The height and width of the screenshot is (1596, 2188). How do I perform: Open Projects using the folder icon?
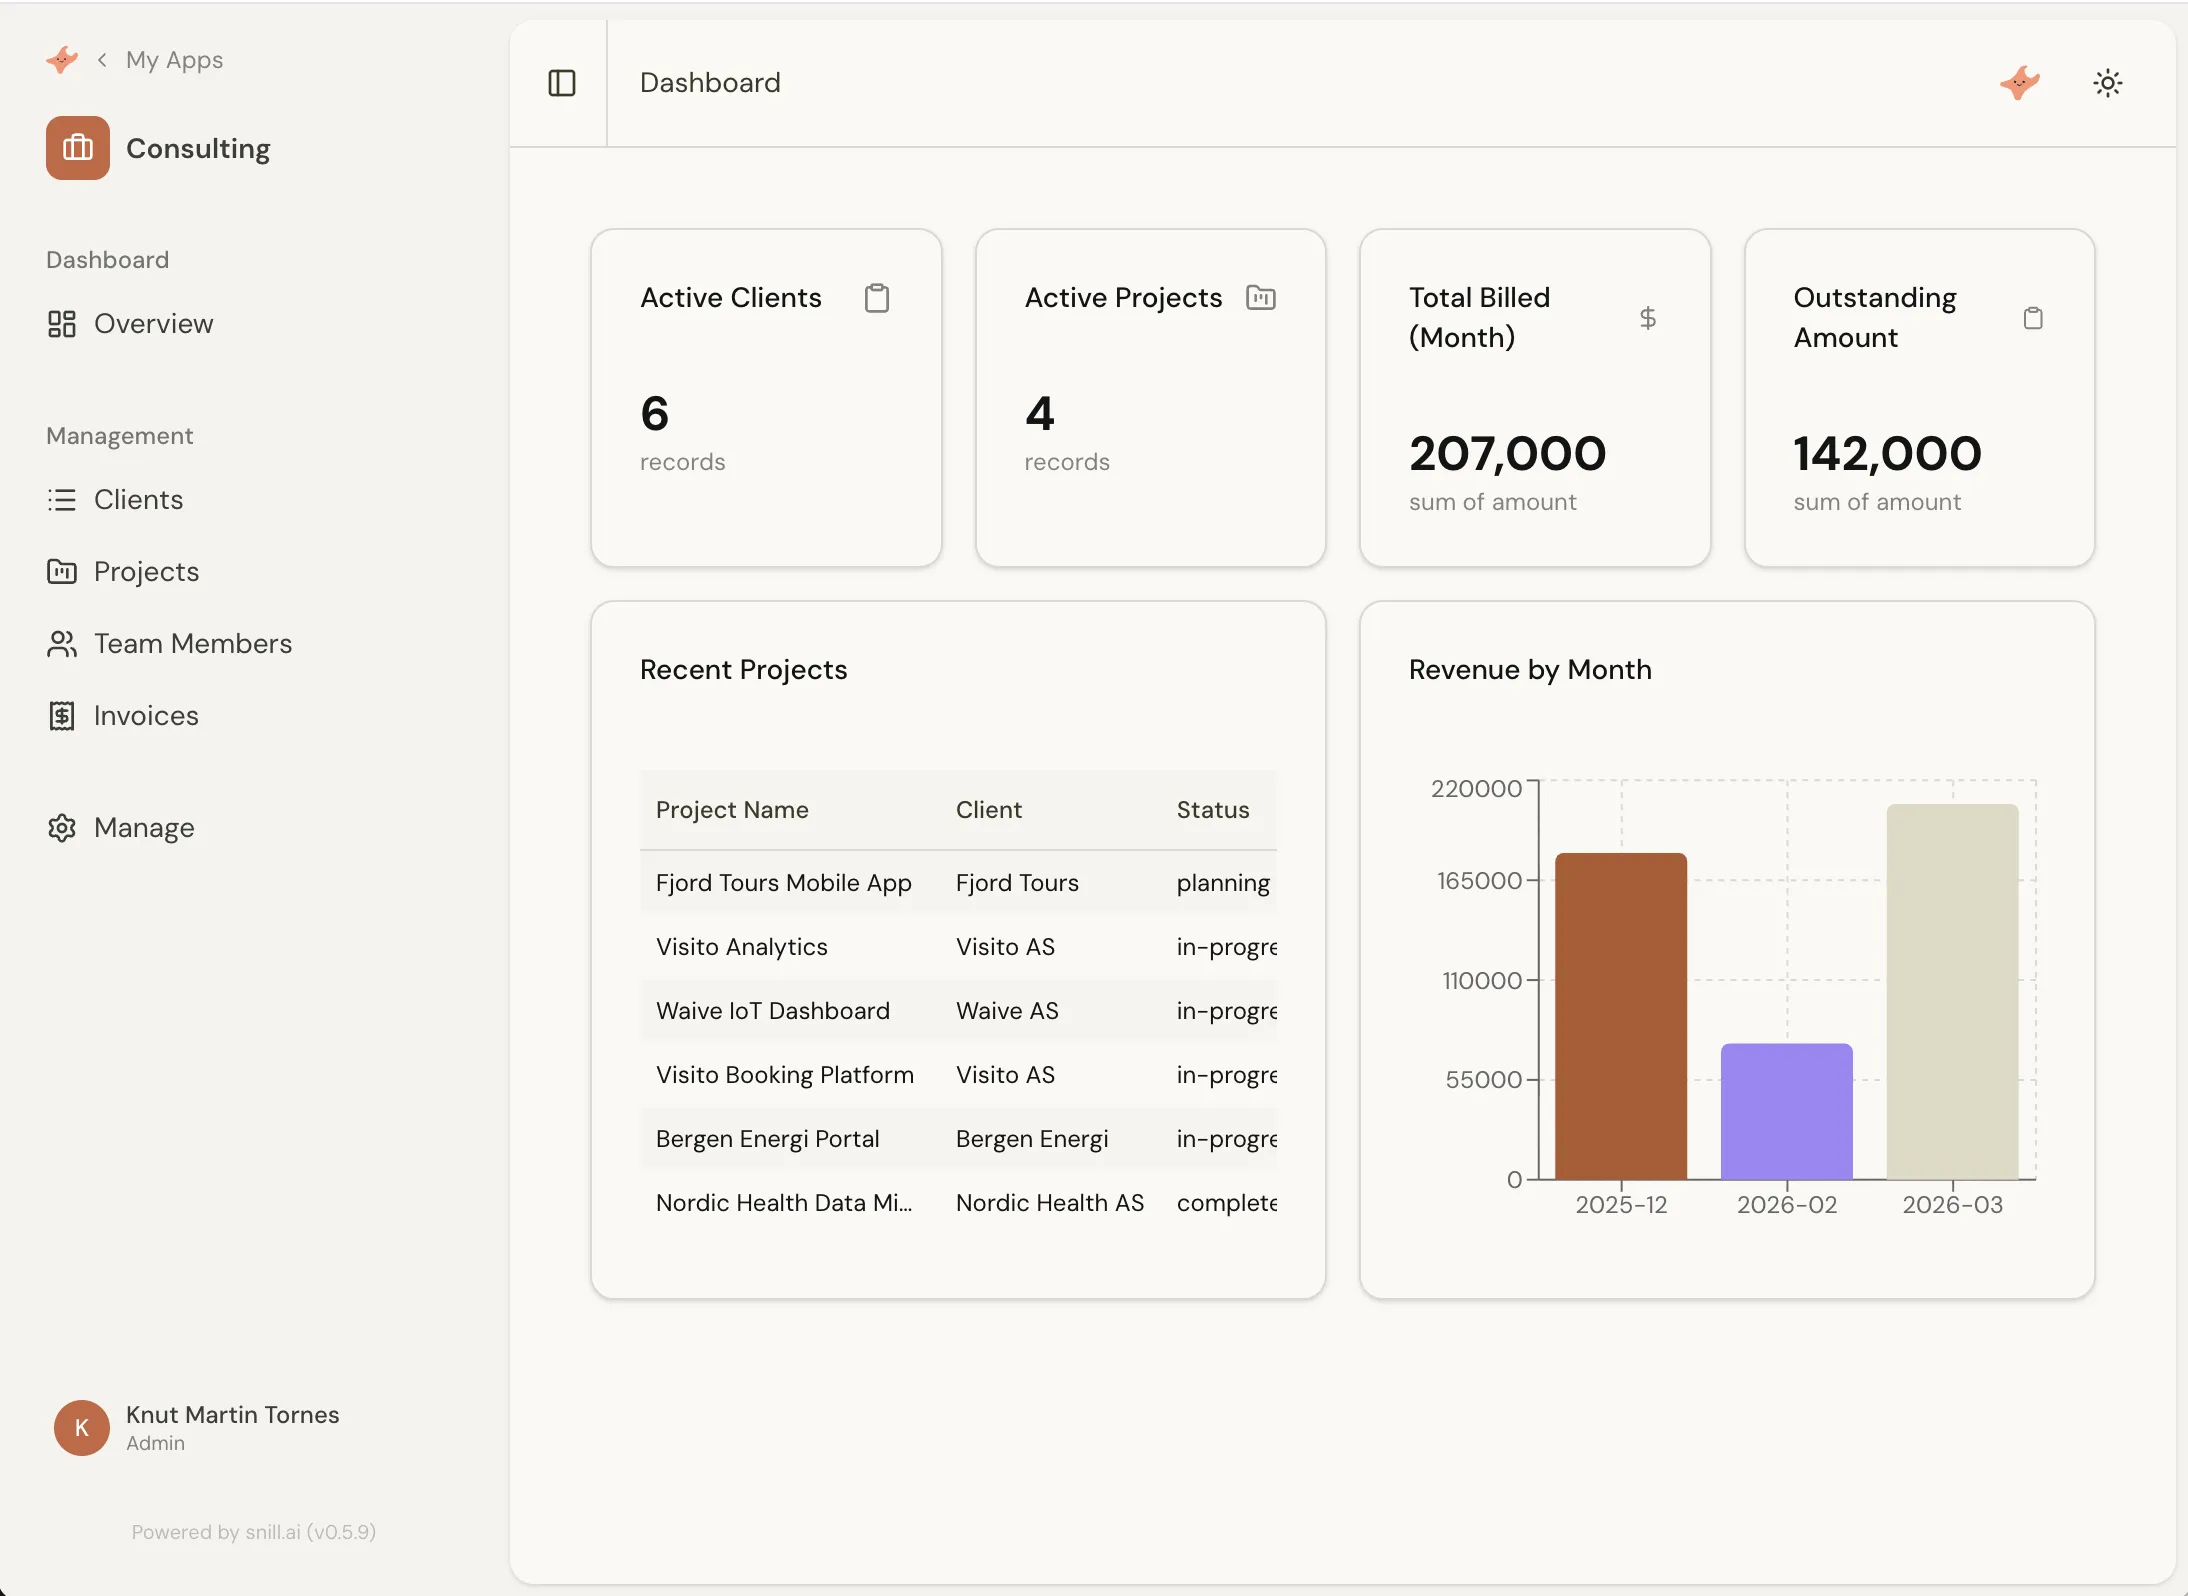coord(62,571)
